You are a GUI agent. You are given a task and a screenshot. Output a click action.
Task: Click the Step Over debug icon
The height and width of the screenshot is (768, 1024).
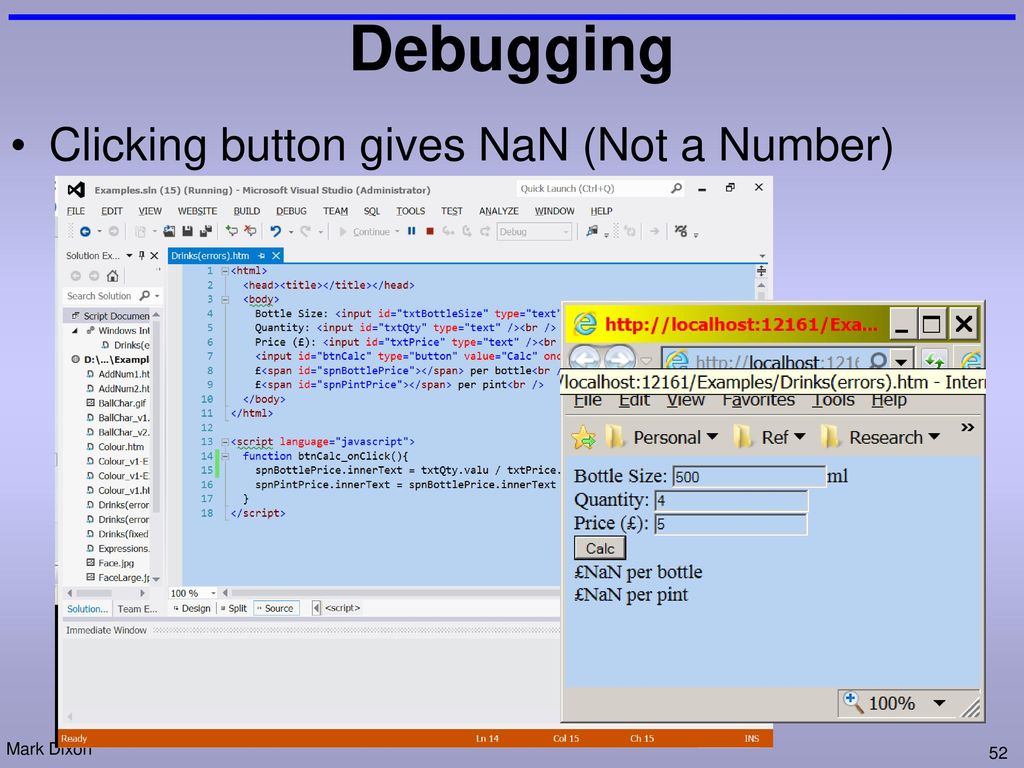coord(466,231)
